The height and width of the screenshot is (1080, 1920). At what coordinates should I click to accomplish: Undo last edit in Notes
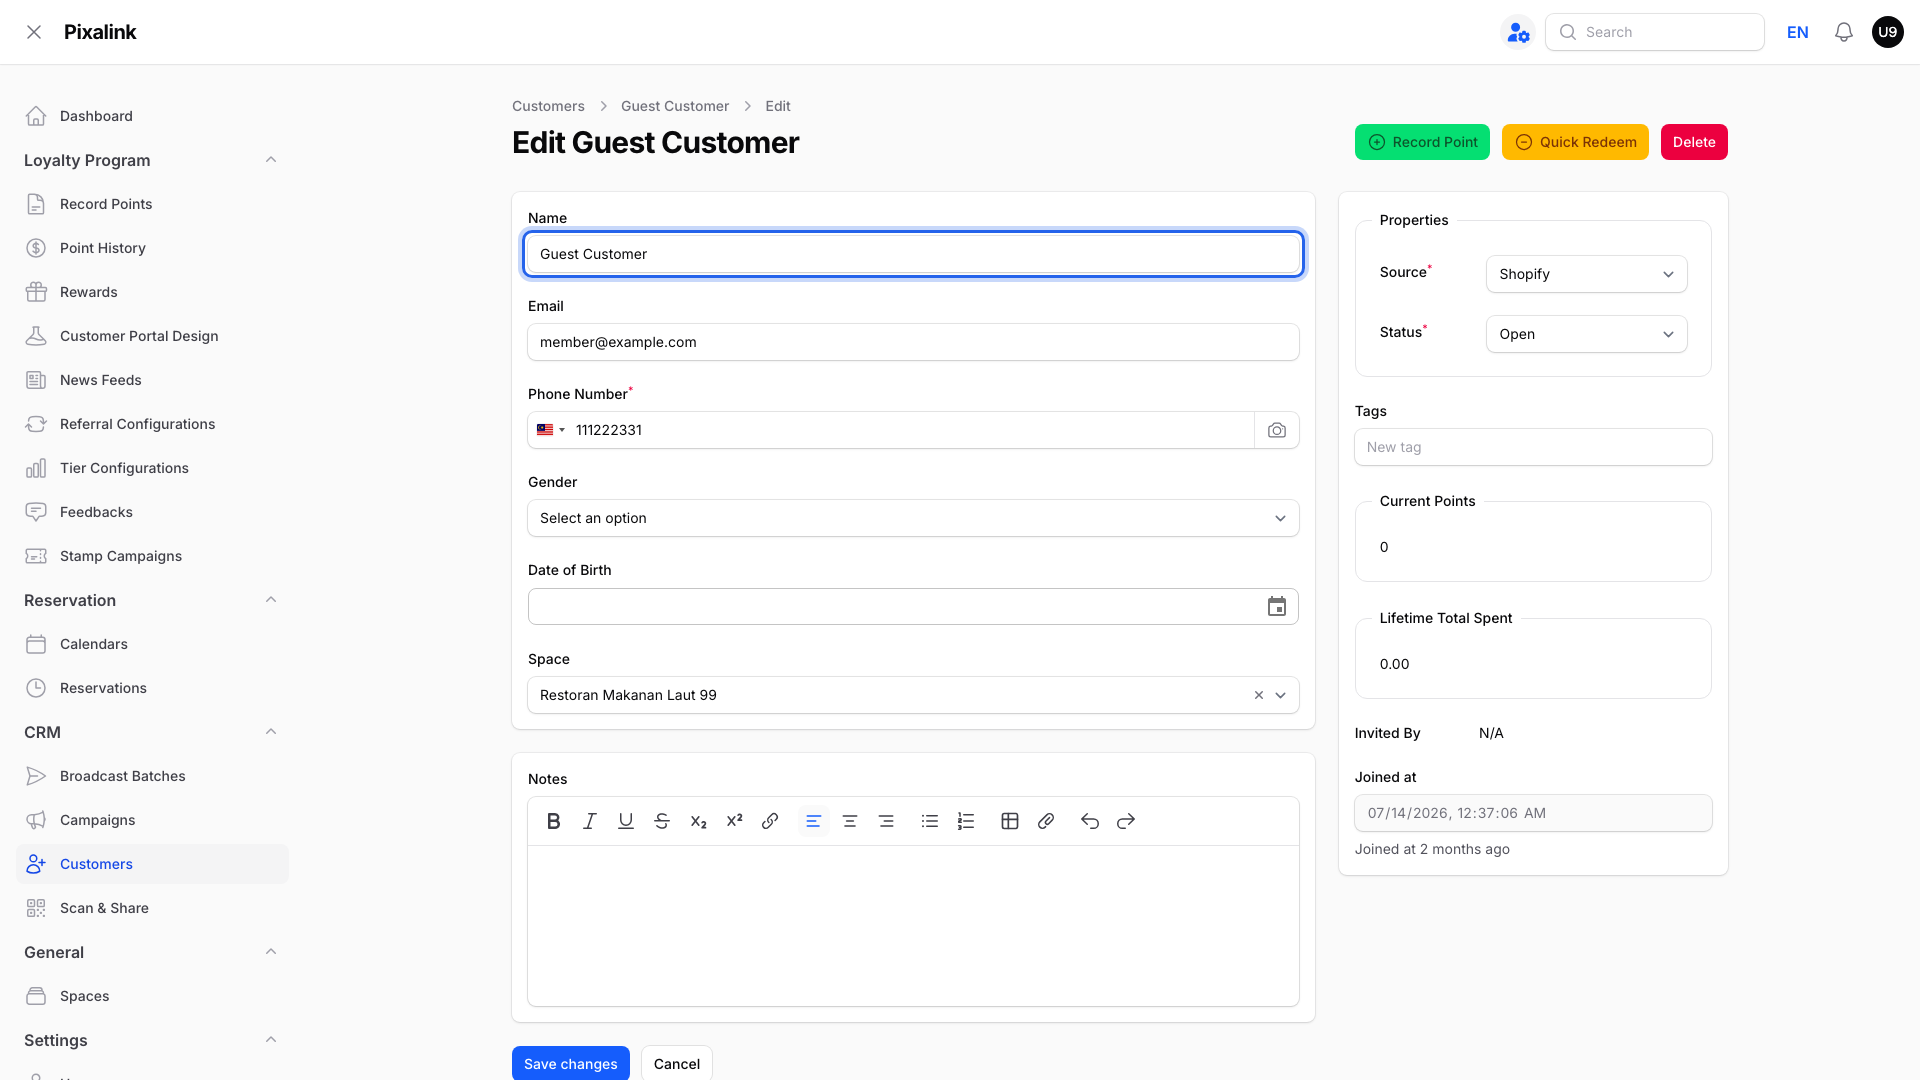point(1090,821)
